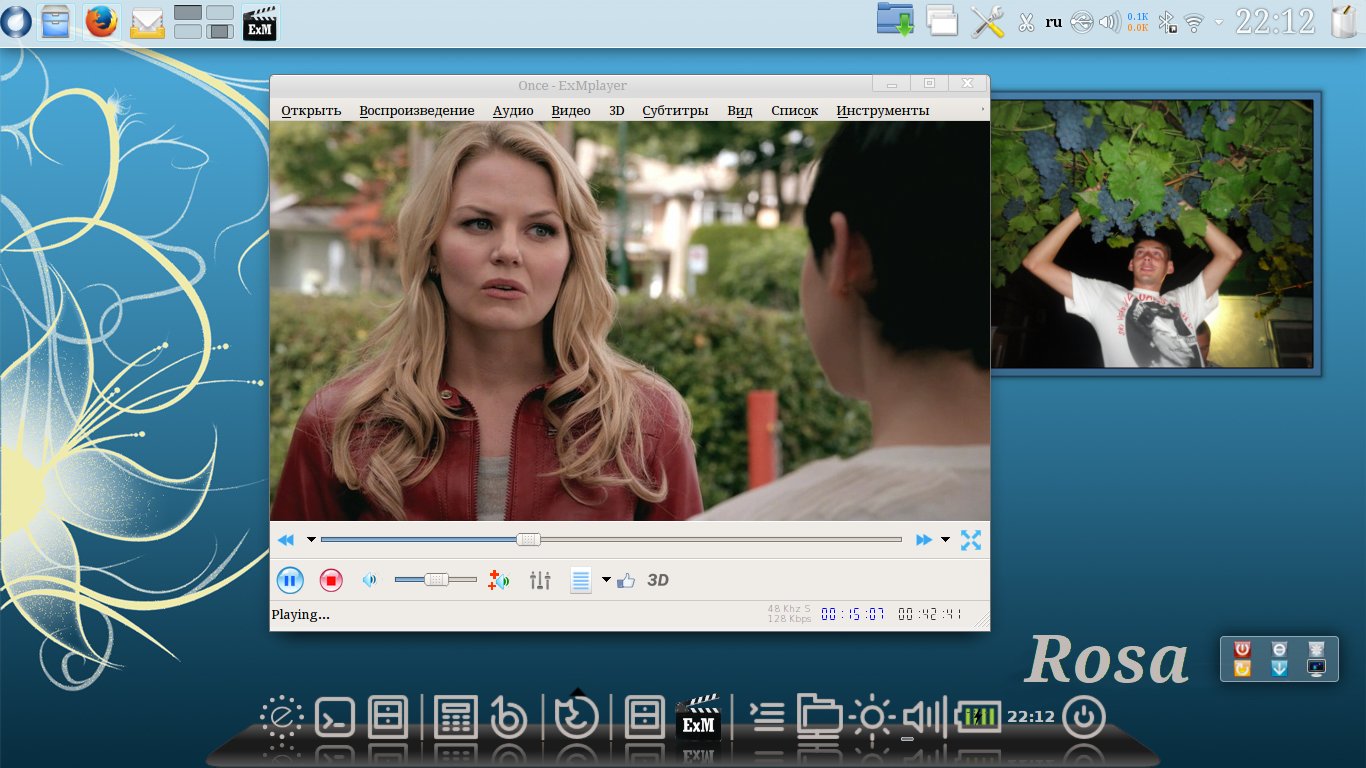Image resolution: width=1366 pixels, height=768 pixels.
Task: Click the 'Once - ExMplayer' window title
Action: pos(572,85)
